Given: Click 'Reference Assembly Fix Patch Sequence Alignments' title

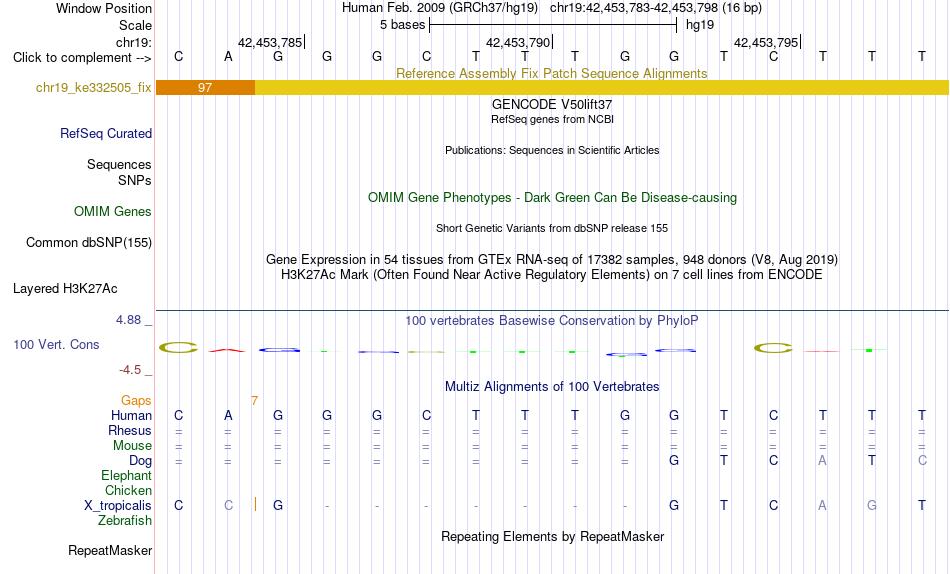Looking at the screenshot, I should coord(551,73).
